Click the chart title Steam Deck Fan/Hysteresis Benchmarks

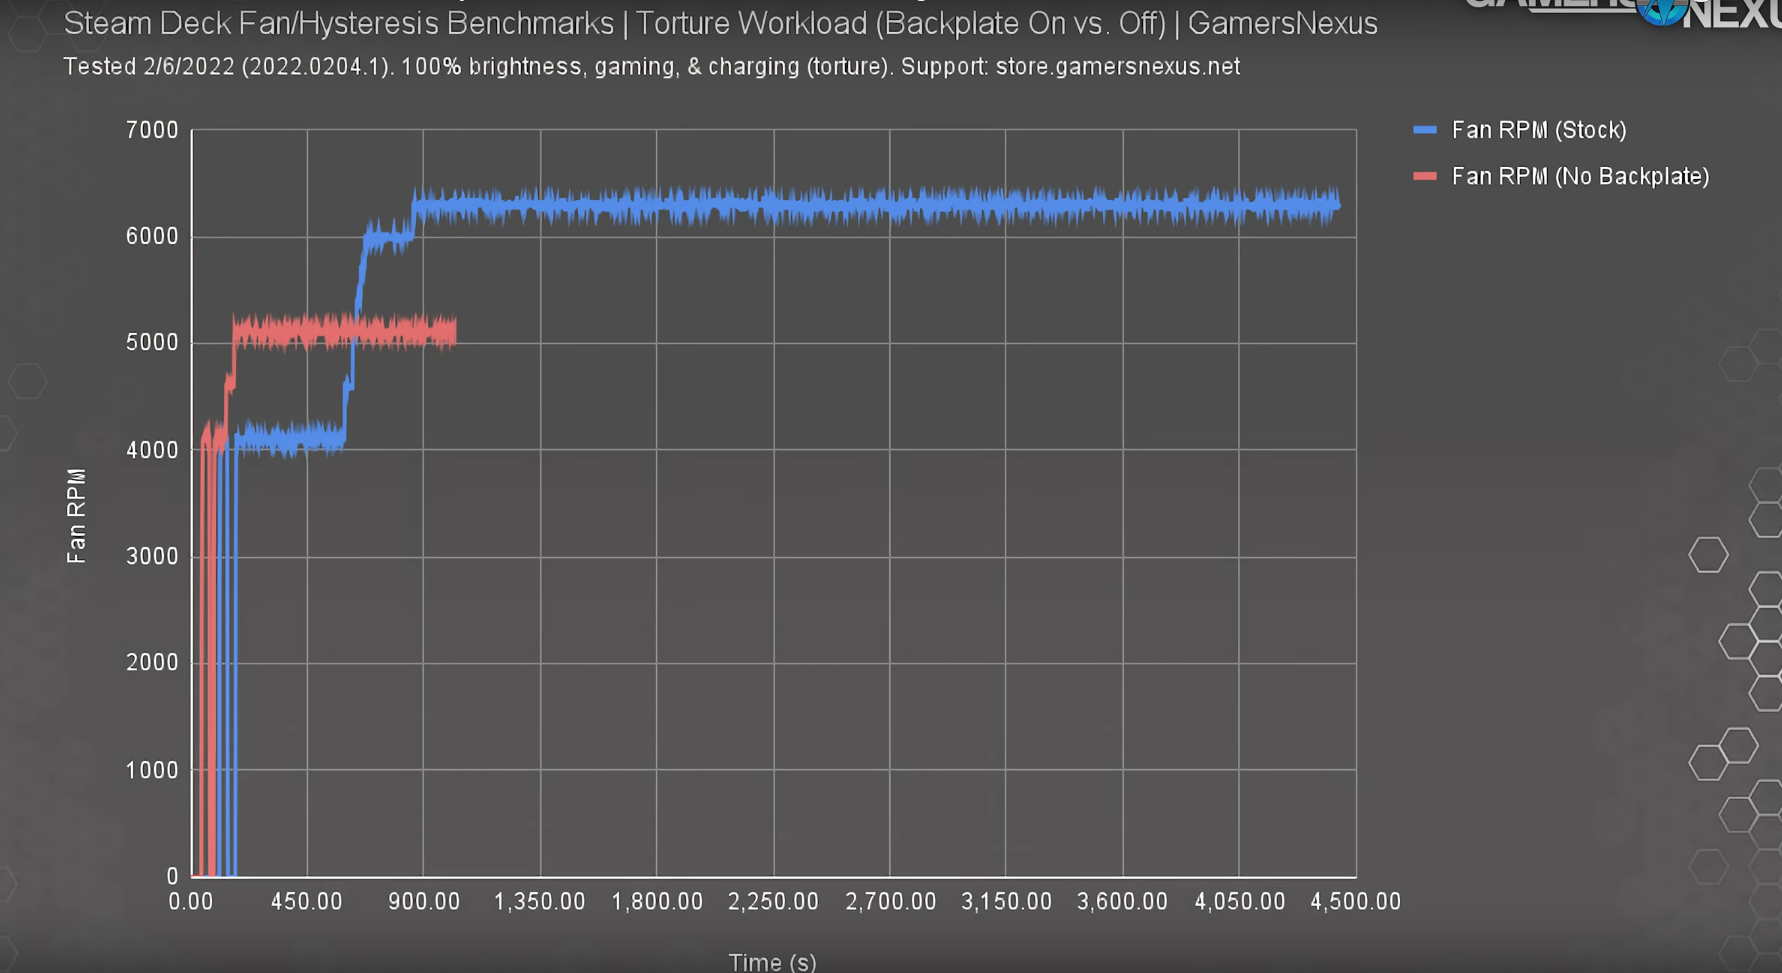pos(339,23)
